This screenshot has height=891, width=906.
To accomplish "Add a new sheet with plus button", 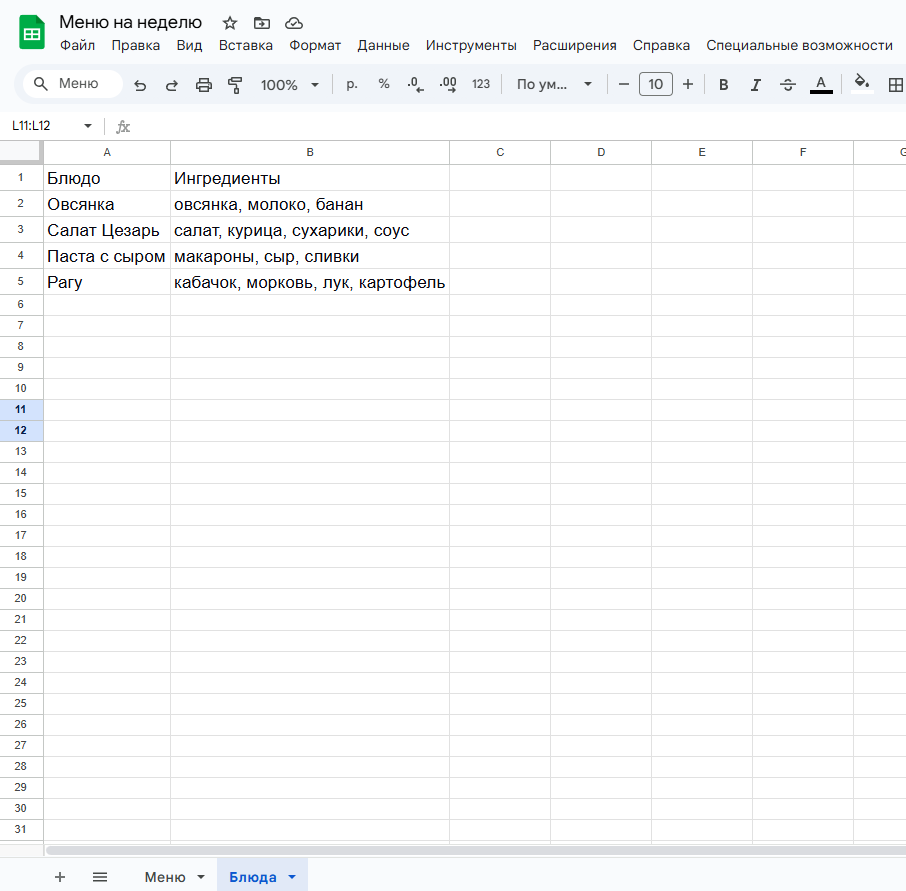I will click(x=60, y=877).
